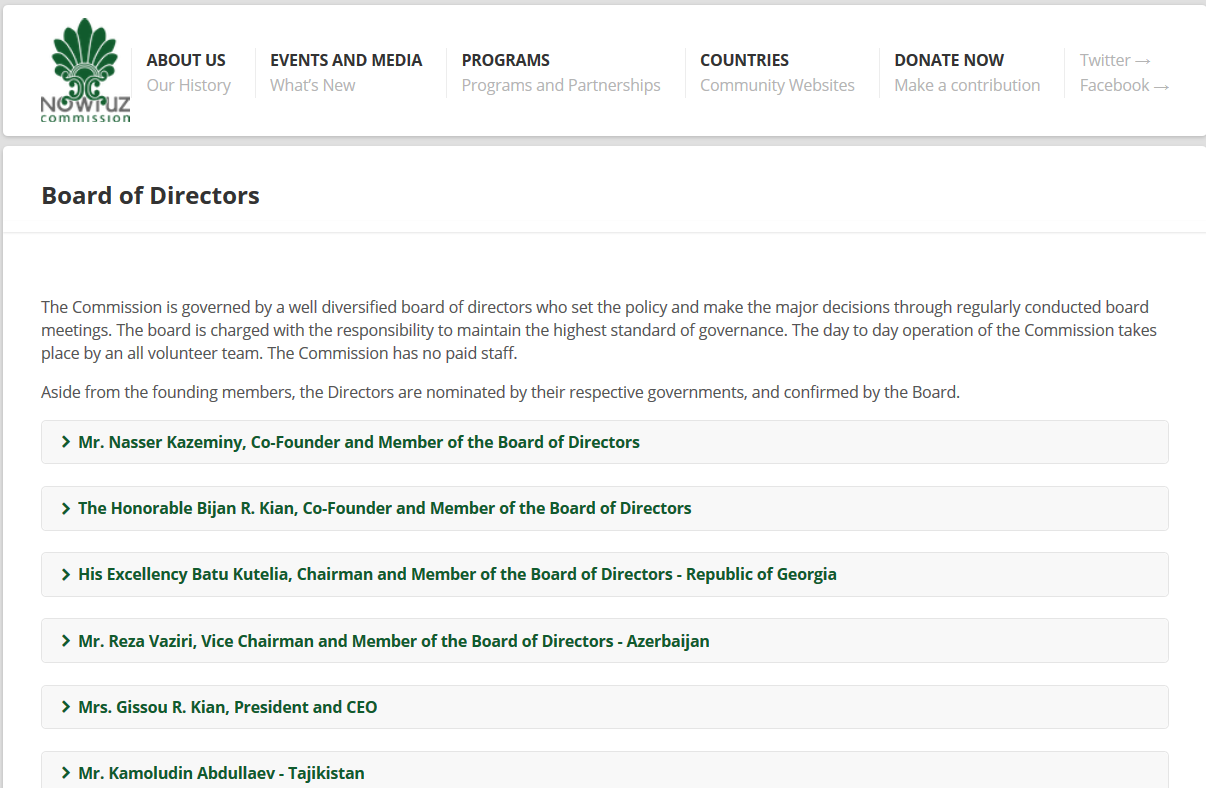The width and height of the screenshot is (1206, 788).
Task: Click chevron icon beside Reza Vaziri
Action: coord(65,640)
